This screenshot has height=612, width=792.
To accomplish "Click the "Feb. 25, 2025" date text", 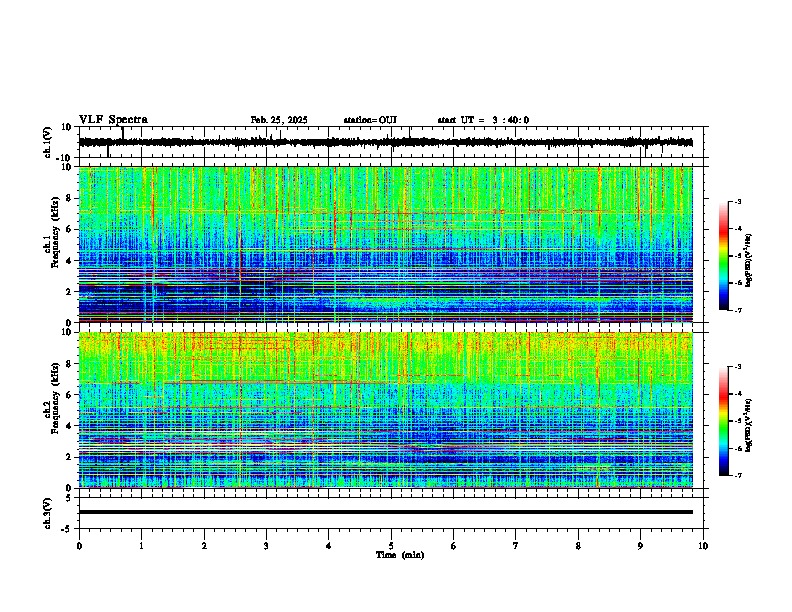I will (x=279, y=120).
